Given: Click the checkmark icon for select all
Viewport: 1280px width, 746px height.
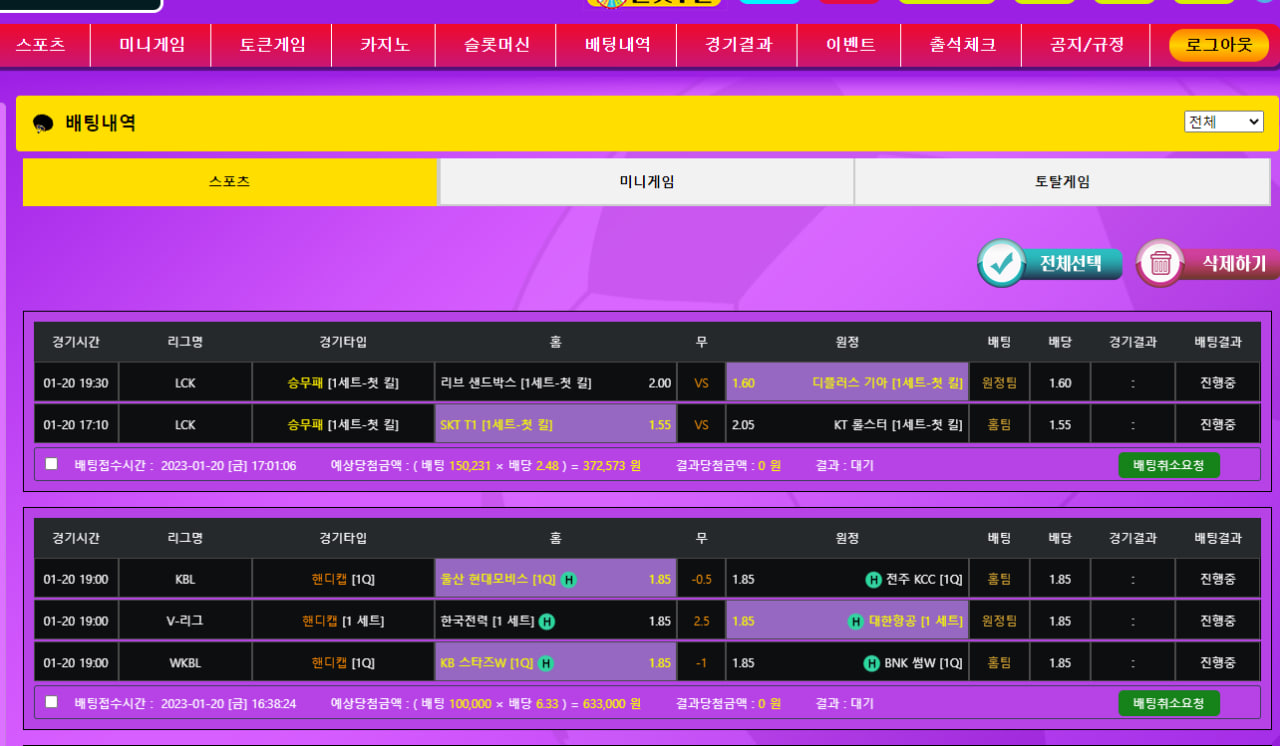Looking at the screenshot, I should point(1002,263).
